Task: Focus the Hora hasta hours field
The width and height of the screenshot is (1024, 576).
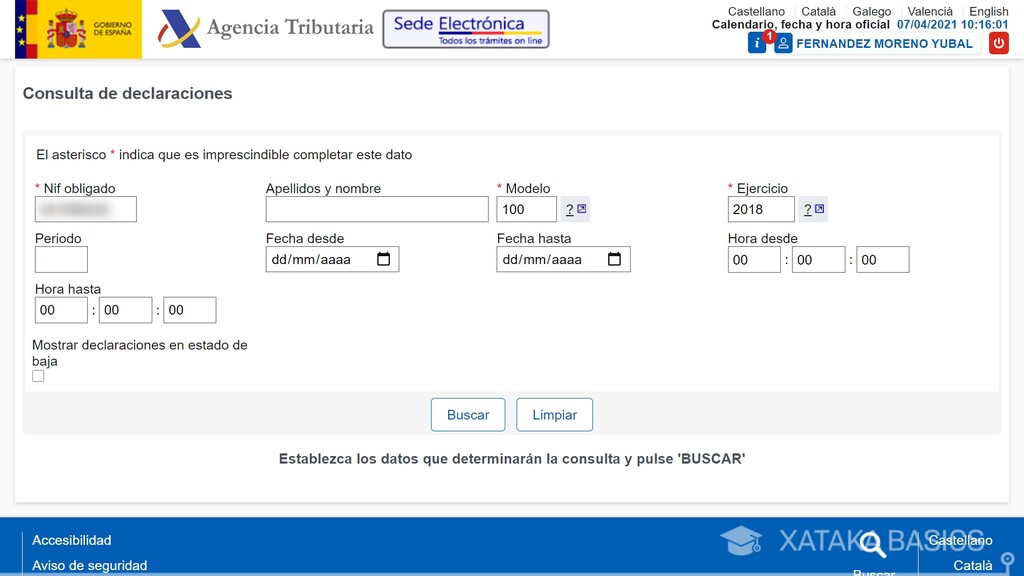Action: (x=61, y=310)
